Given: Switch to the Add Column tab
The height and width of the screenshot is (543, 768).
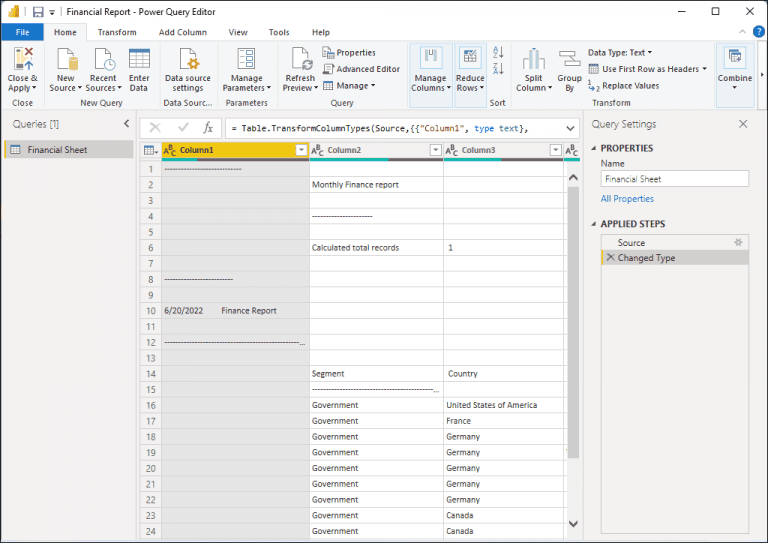Looking at the screenshot, I should [x=183, y=32].
